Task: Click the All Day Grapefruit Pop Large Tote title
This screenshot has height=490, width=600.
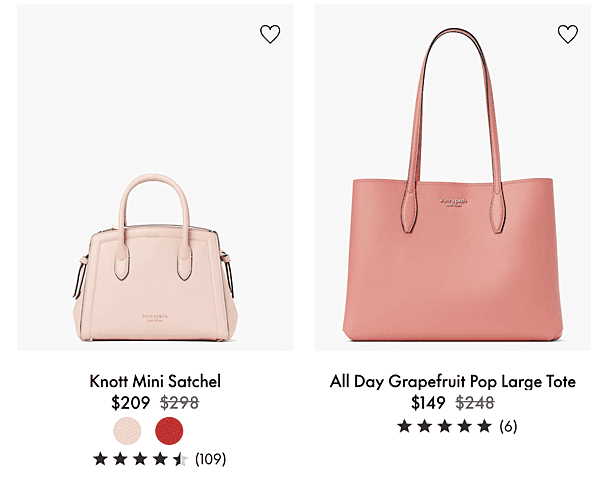Action: click(x=453, y=381)
